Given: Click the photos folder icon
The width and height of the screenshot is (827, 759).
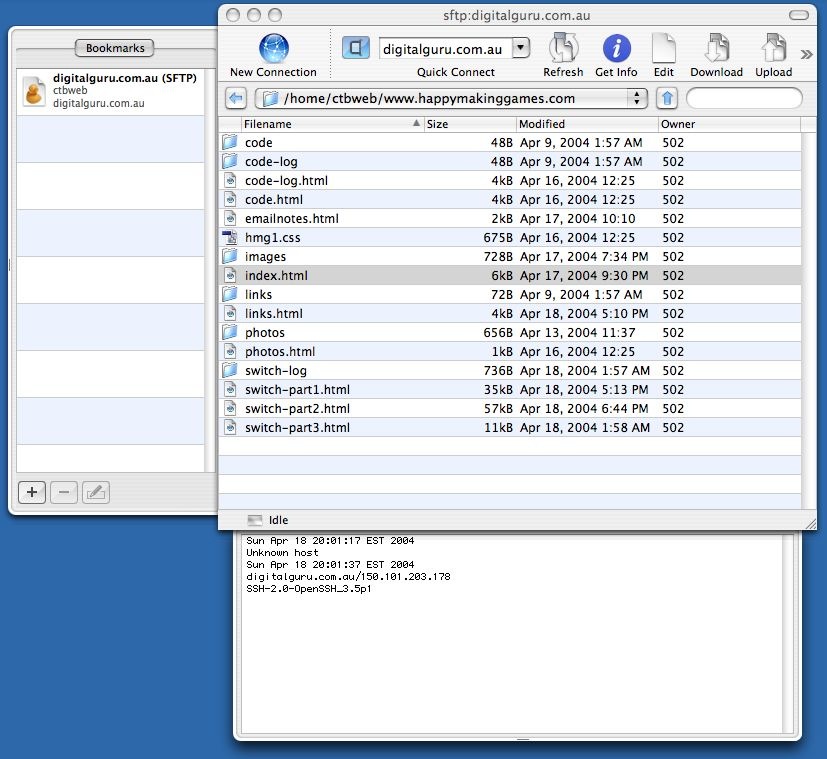Looking at the screenshot, I should pos(230,332).
